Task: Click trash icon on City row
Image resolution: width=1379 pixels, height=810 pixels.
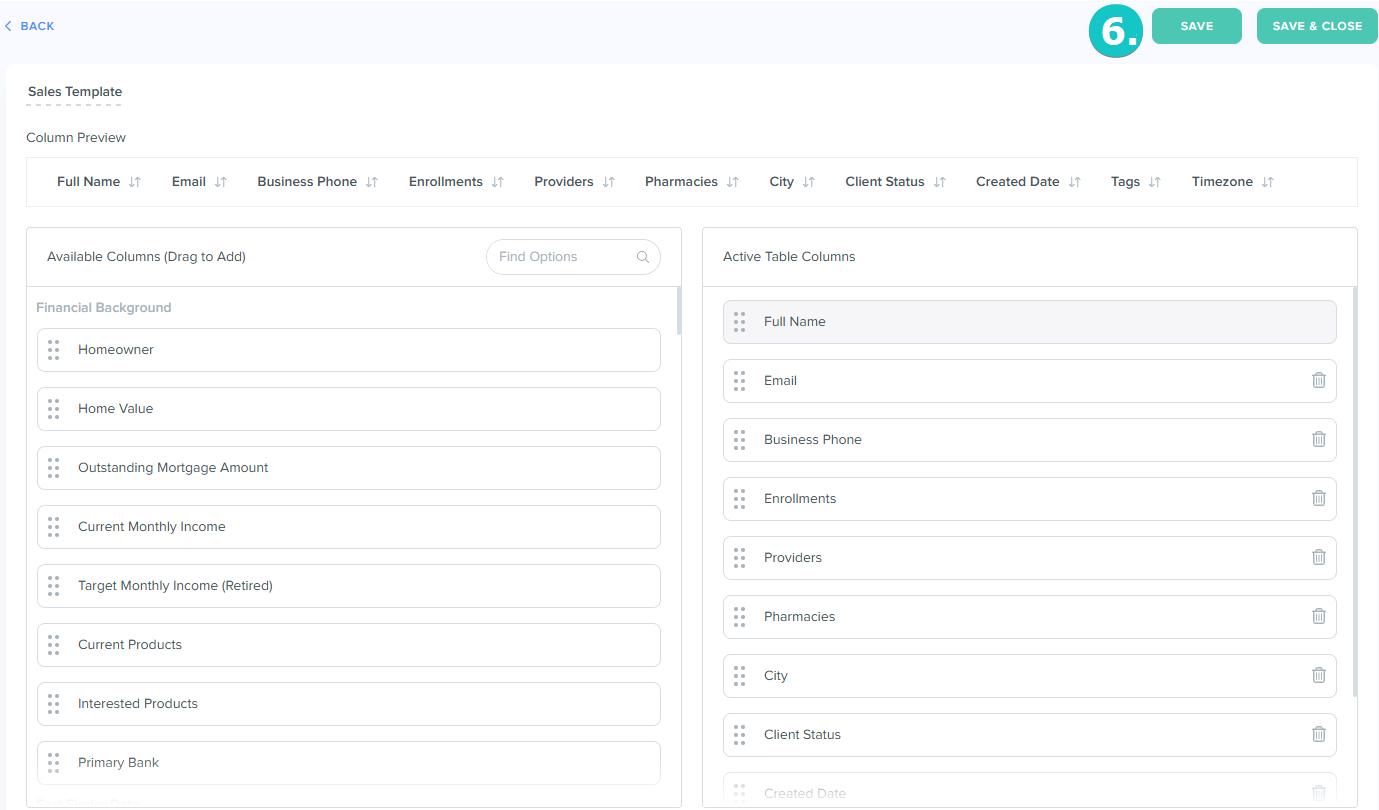Action: click(1319, 675)
